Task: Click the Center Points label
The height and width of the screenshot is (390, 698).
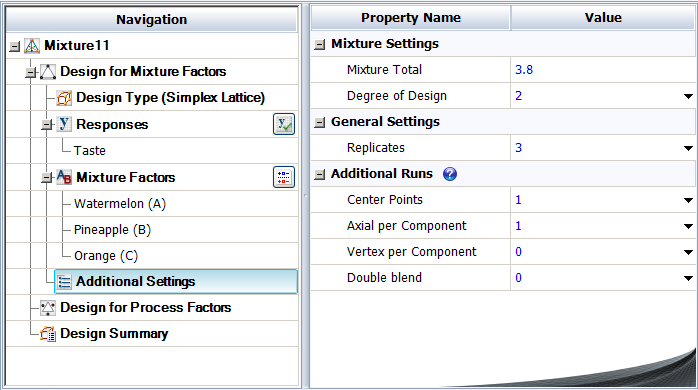Action: click(385, 200)
